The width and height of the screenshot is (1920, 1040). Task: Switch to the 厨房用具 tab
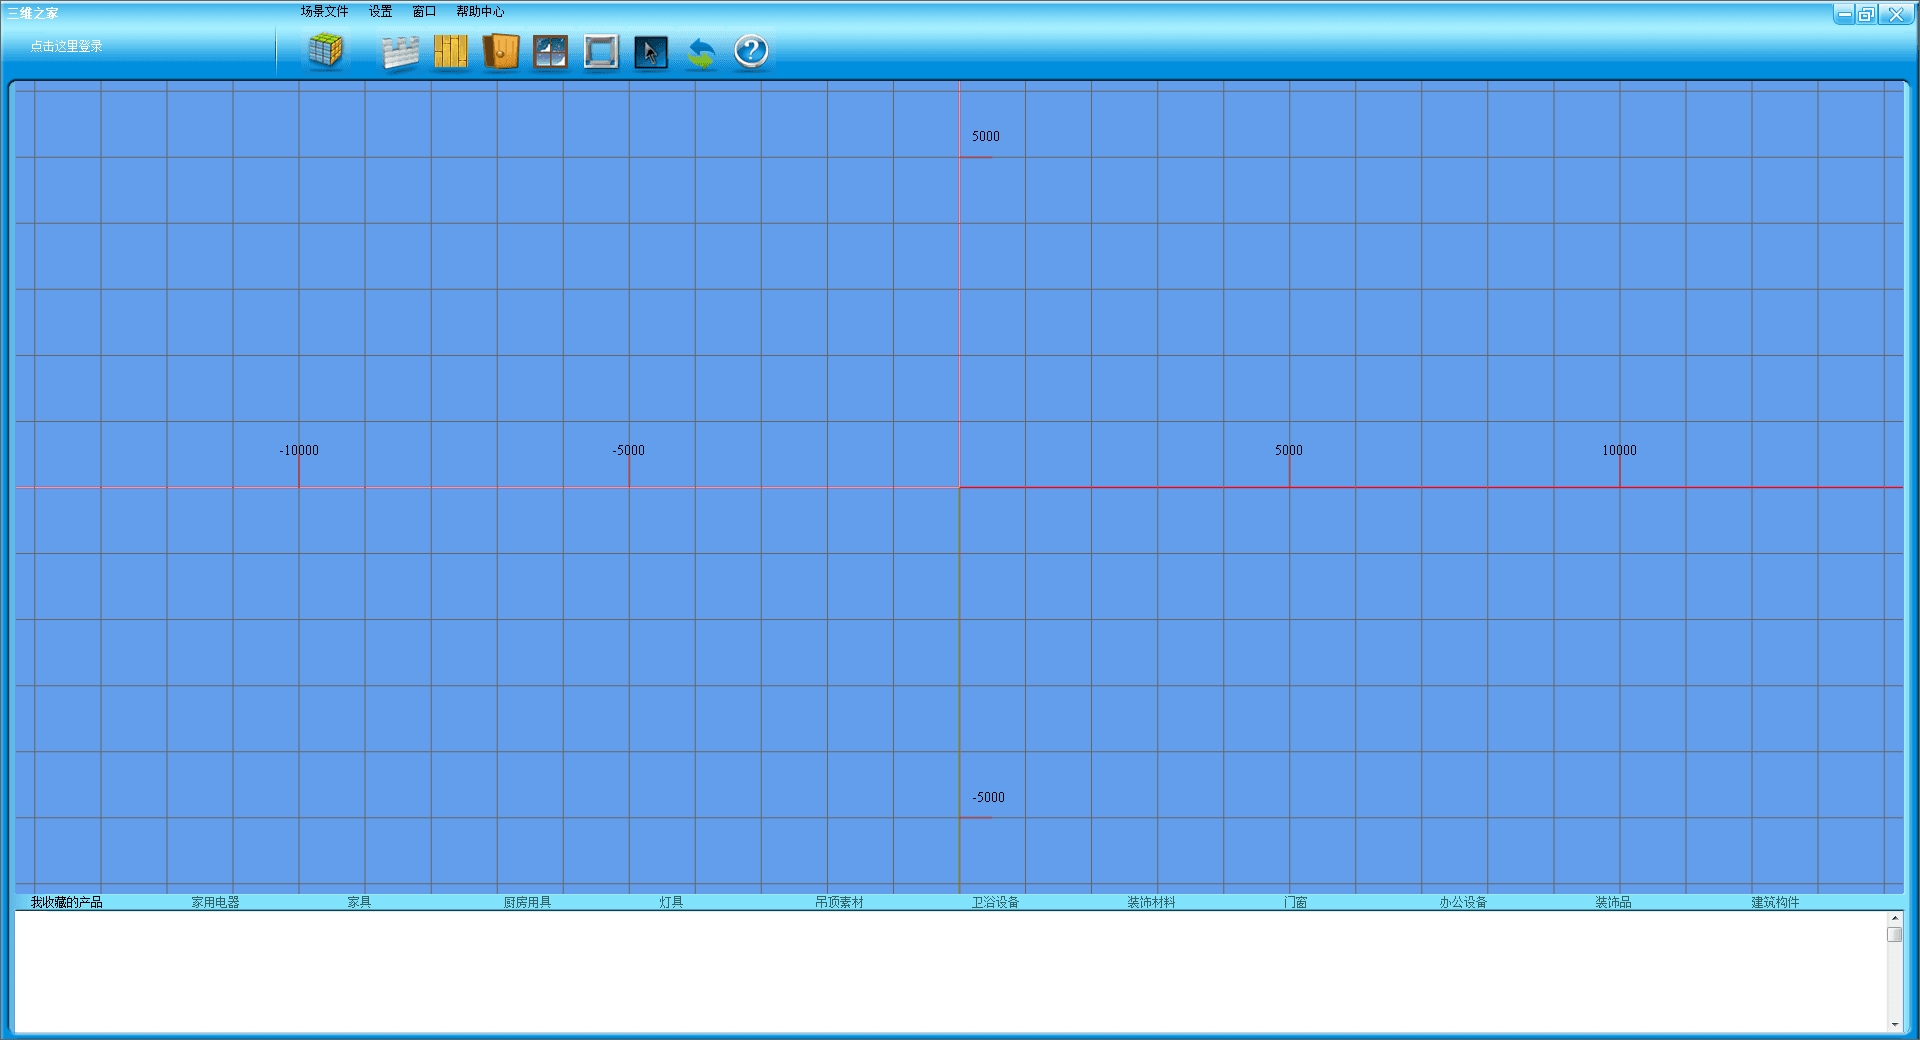pos(527,902)
